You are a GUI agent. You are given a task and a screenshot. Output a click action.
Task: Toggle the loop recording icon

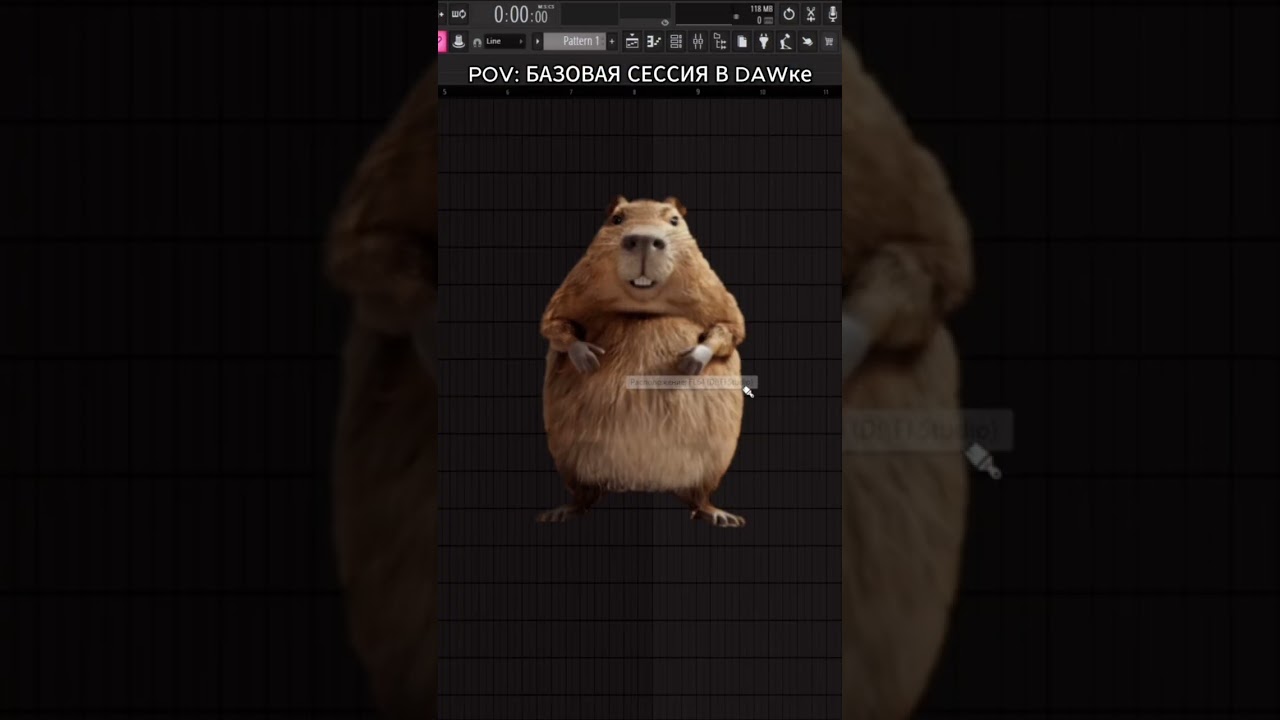pyautogui.click(x=458, y=14)
